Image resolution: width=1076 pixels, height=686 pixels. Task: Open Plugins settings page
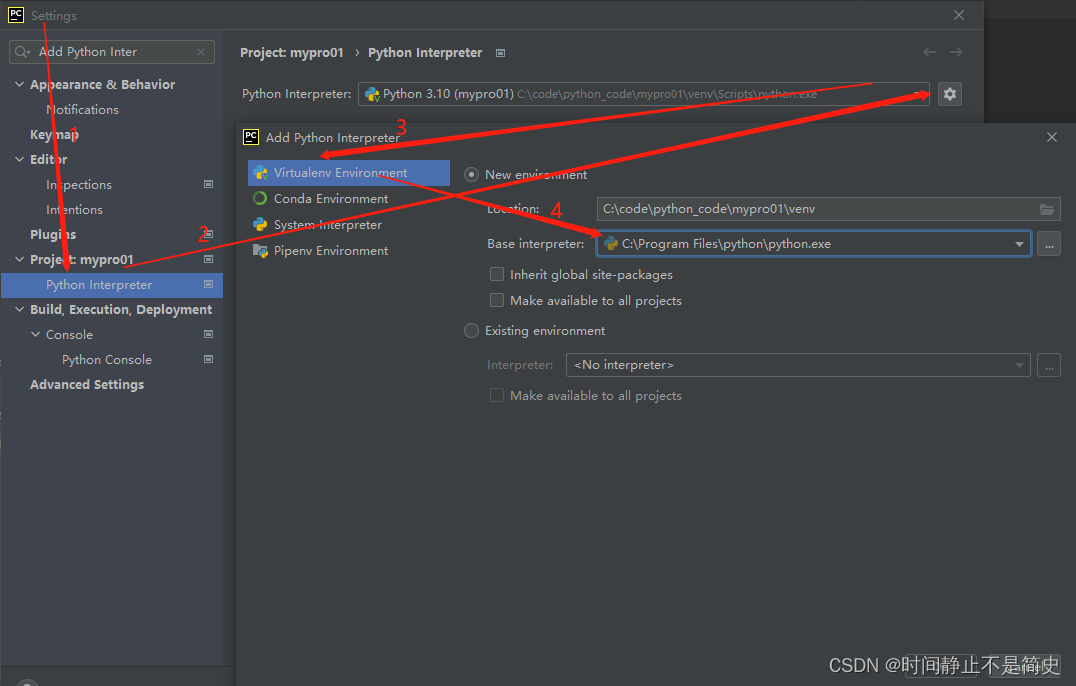(x=53, y=235)
